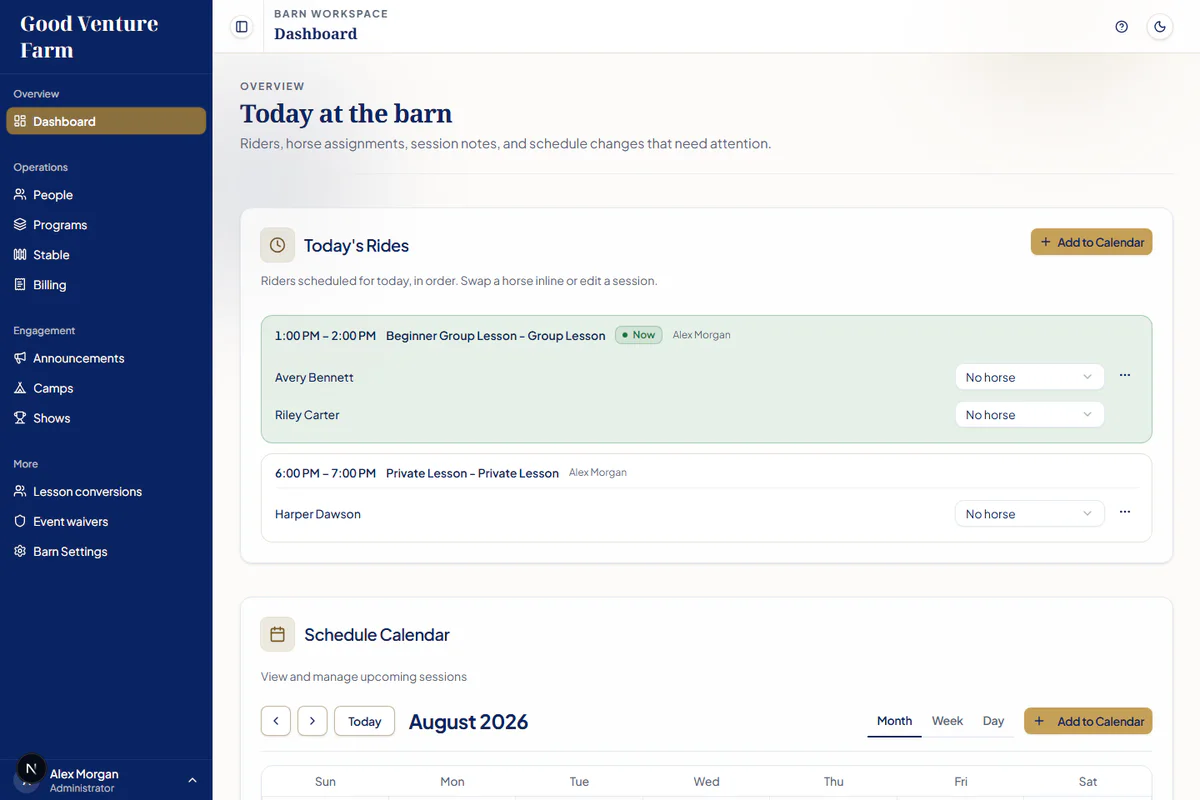Open Announcements label in sidebar
This screenshot has width=1200, height=800.
79,358
